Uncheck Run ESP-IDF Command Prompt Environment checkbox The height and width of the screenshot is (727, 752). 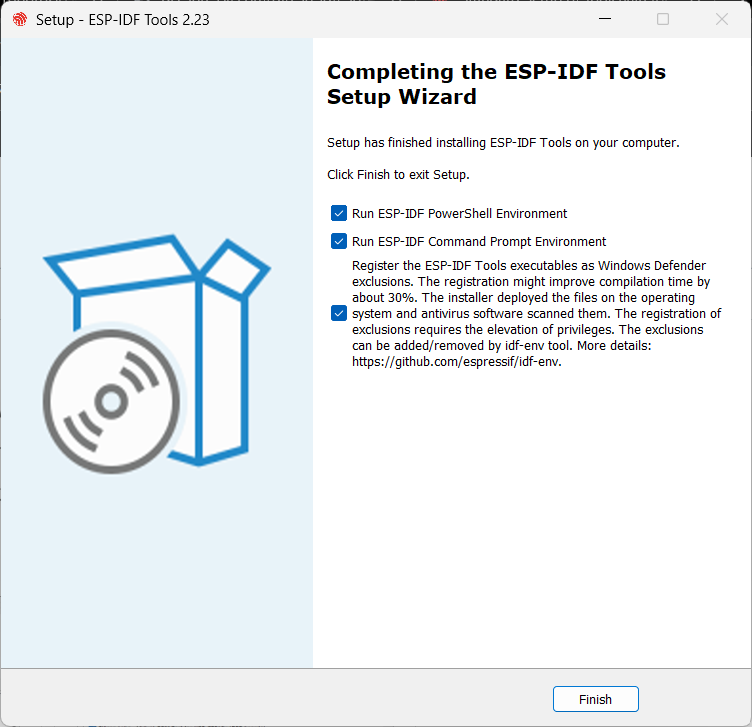pos(339,241)
